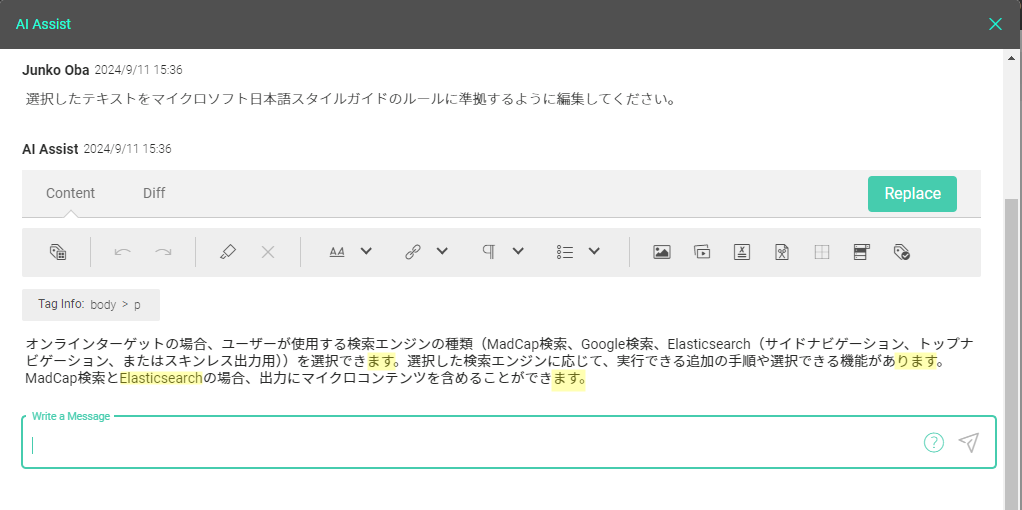This screenshot has height=510, width=1022.
Task: Click the green Replace button
Action: (912, 194)
